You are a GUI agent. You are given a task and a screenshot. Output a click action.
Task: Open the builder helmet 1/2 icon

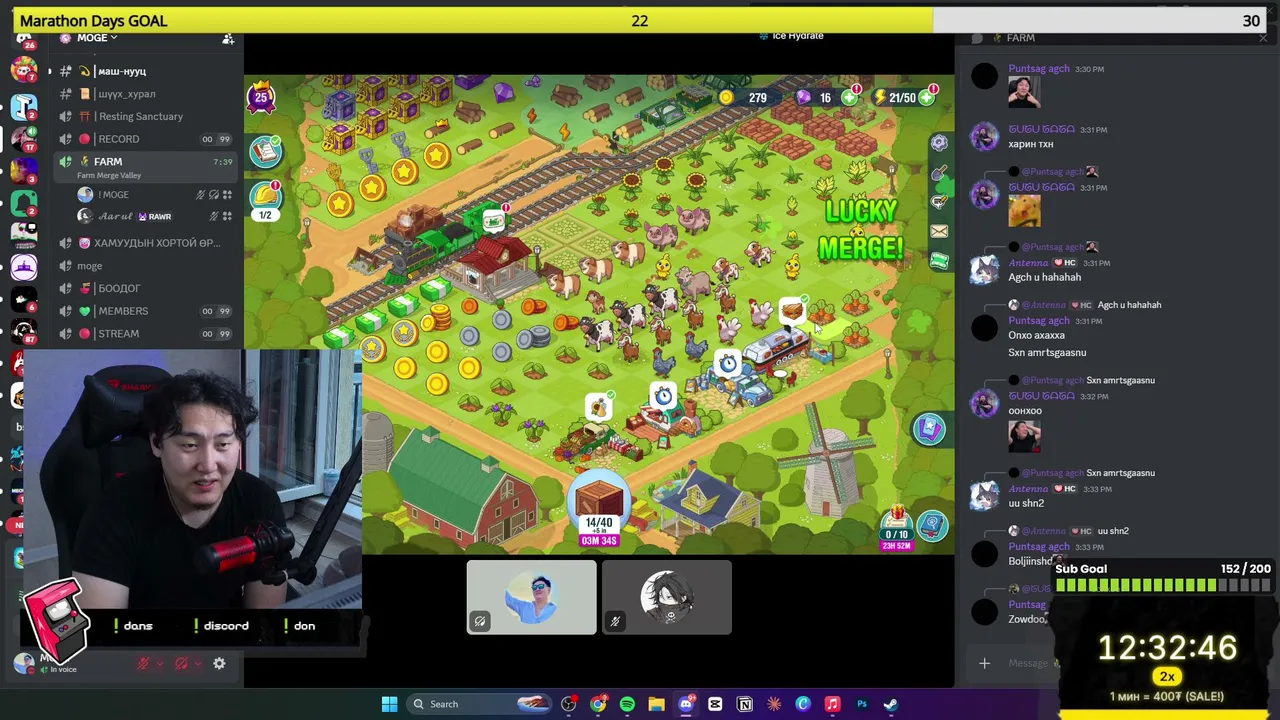tap(266, 198)
